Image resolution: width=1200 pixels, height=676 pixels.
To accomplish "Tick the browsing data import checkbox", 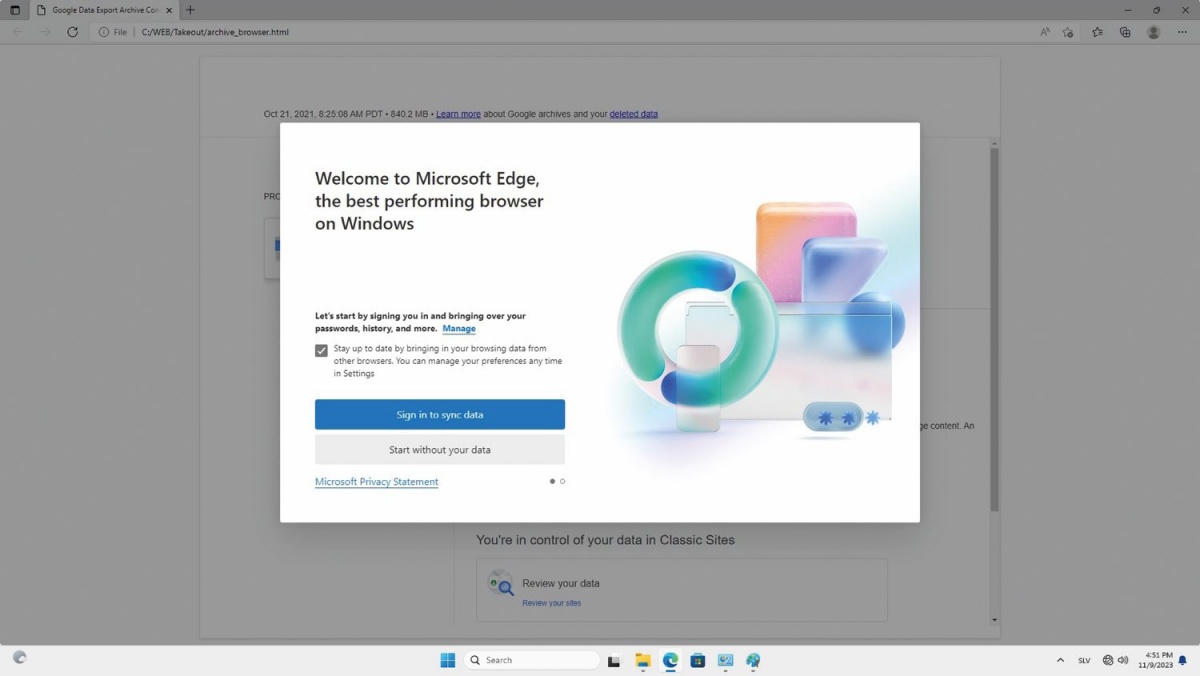I will (x=321, y=351).
